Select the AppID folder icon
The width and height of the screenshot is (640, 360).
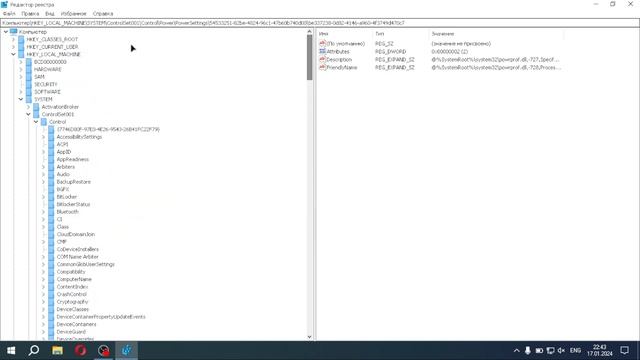tap(51, 152)
